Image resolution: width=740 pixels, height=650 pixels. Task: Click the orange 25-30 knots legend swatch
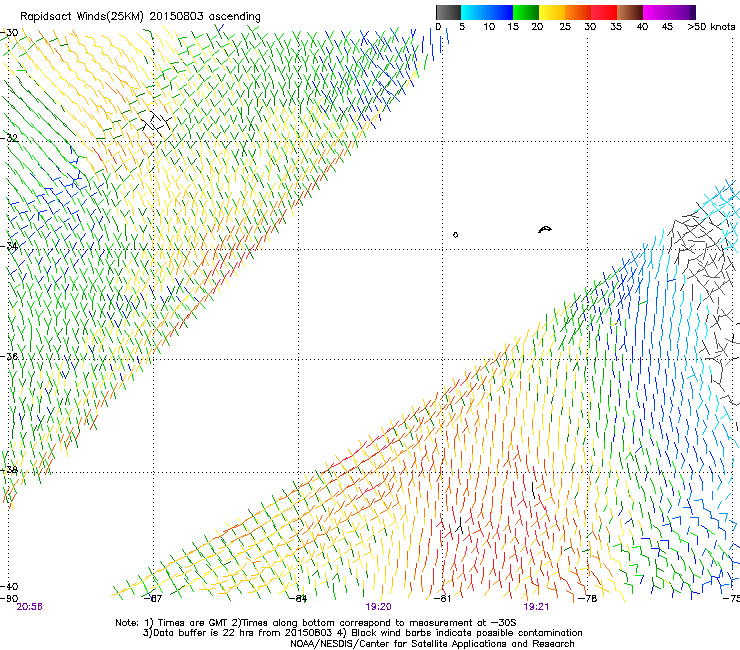point(578,12)
